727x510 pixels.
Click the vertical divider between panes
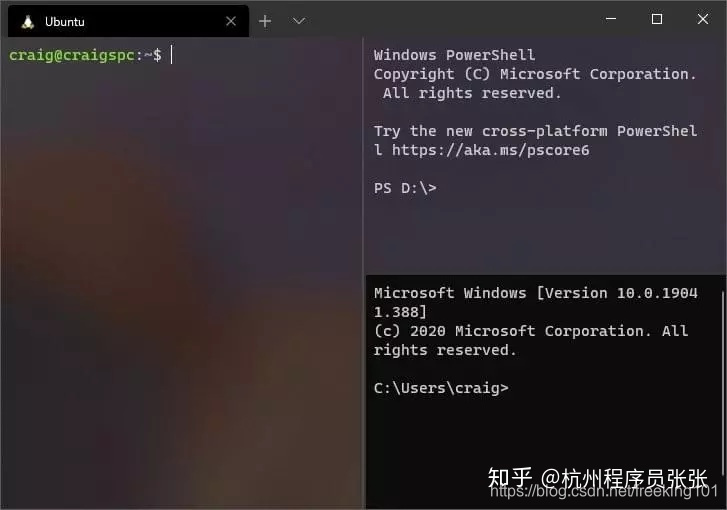[x=363, y=274]
